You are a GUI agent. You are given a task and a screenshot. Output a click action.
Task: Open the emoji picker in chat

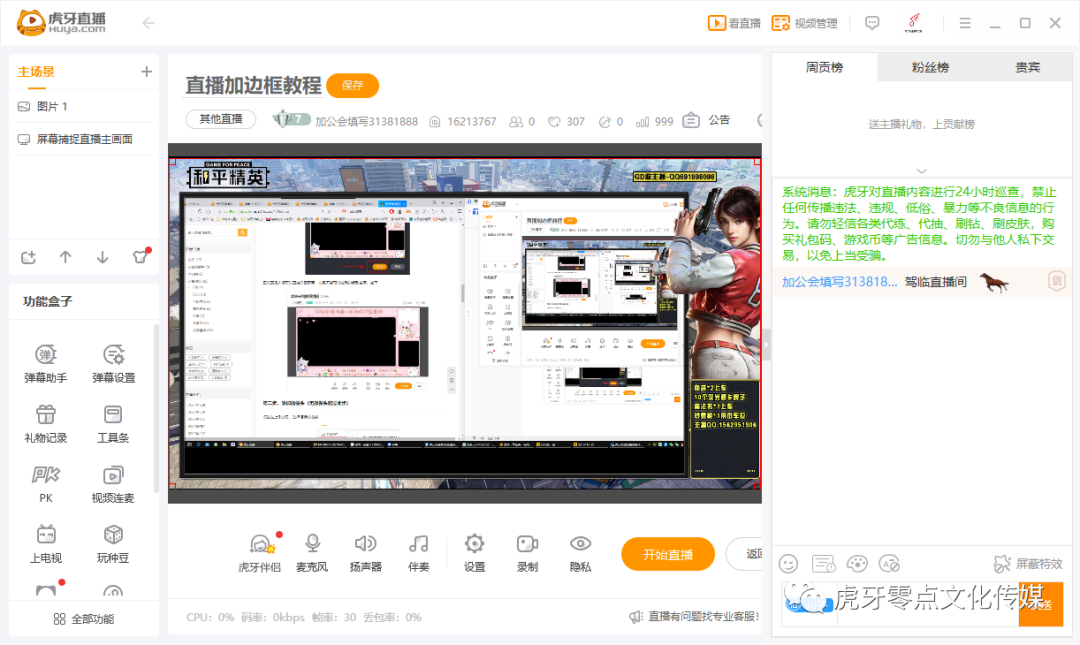[x=788, y=564]
